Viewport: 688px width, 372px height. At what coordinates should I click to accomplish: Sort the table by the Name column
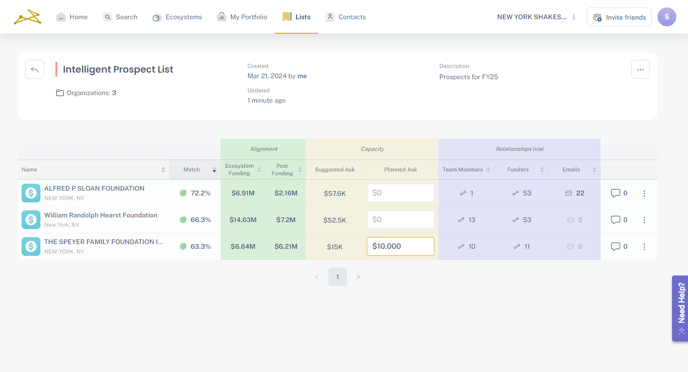(163, 170)
